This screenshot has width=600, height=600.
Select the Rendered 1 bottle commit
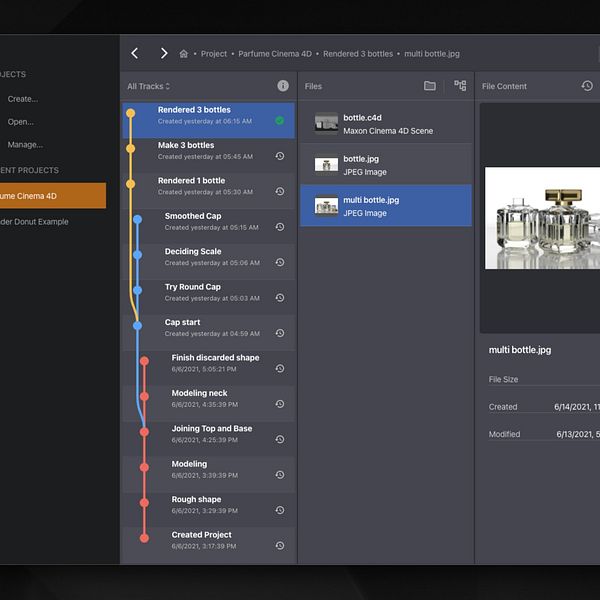[209, 191]
